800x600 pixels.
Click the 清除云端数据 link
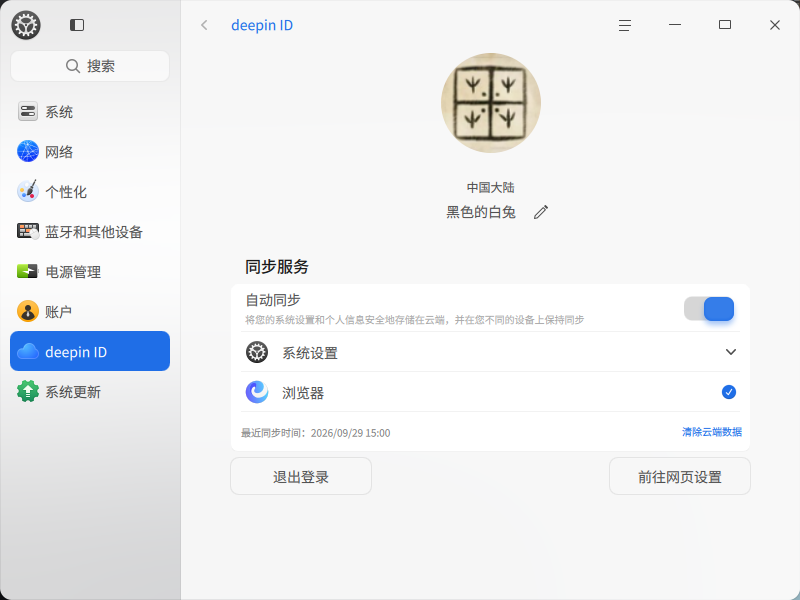click(x=712, y=432)
